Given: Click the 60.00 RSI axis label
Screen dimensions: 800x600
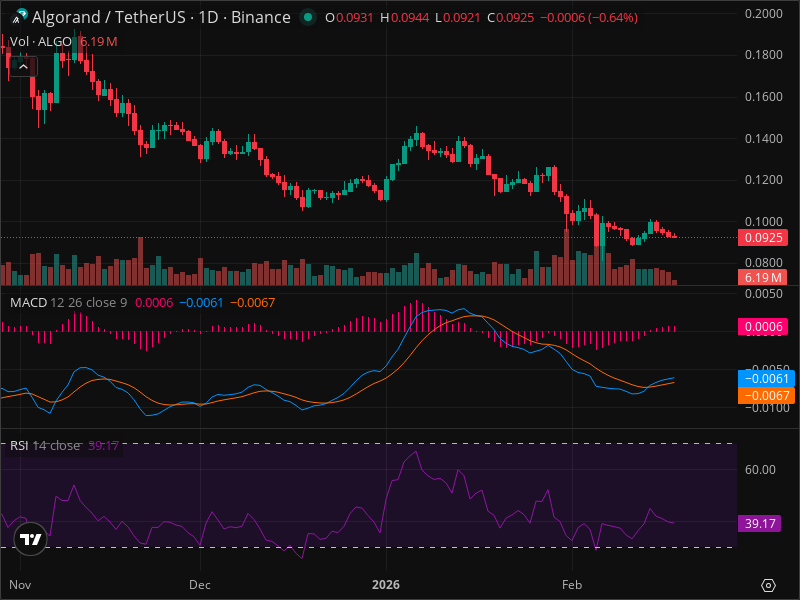Looking at the screenshot, I should pos(760,469).
